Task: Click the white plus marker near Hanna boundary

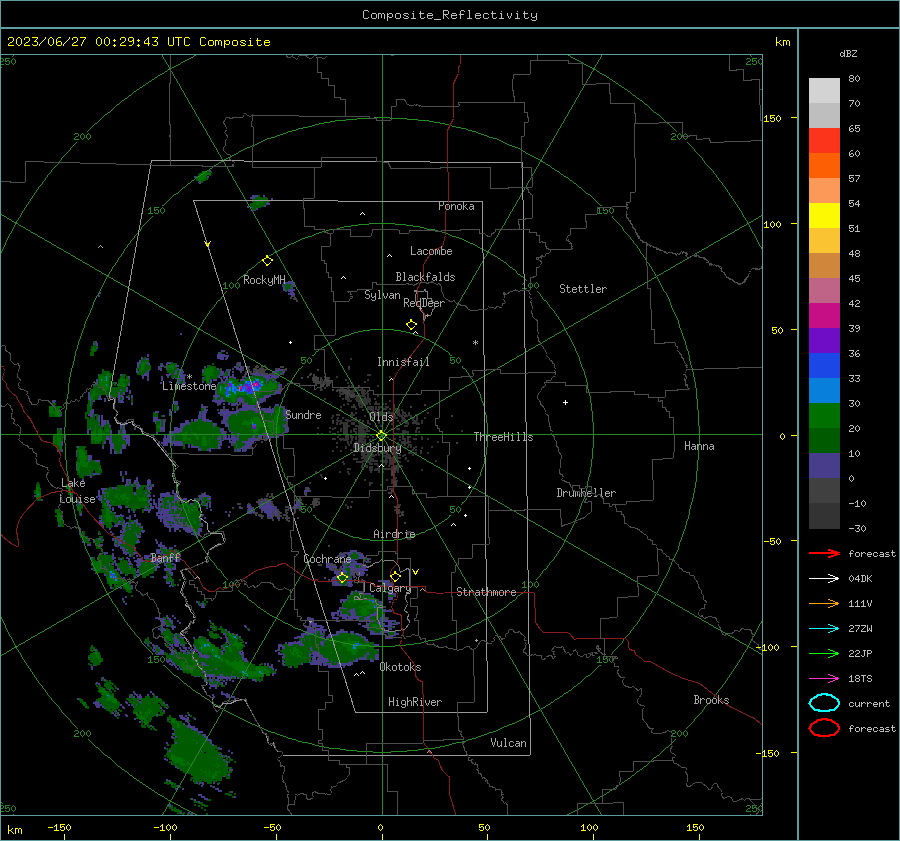Action: pos(565,402)
